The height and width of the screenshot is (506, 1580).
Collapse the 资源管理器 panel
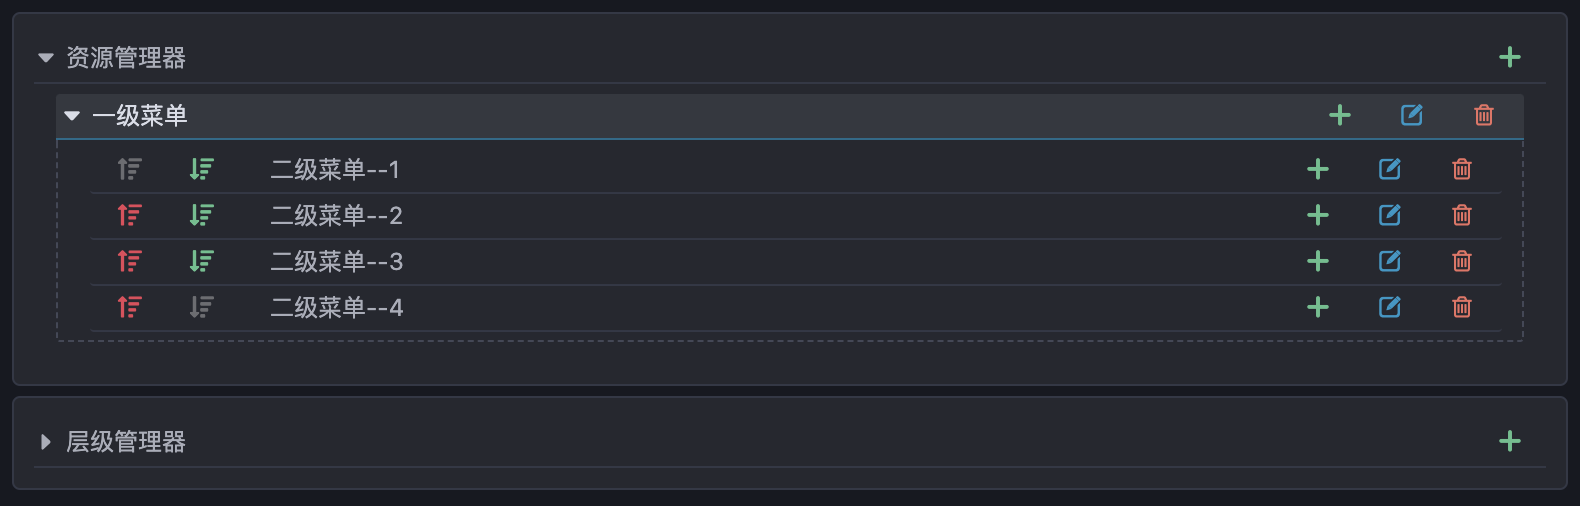tap(46, 58)
